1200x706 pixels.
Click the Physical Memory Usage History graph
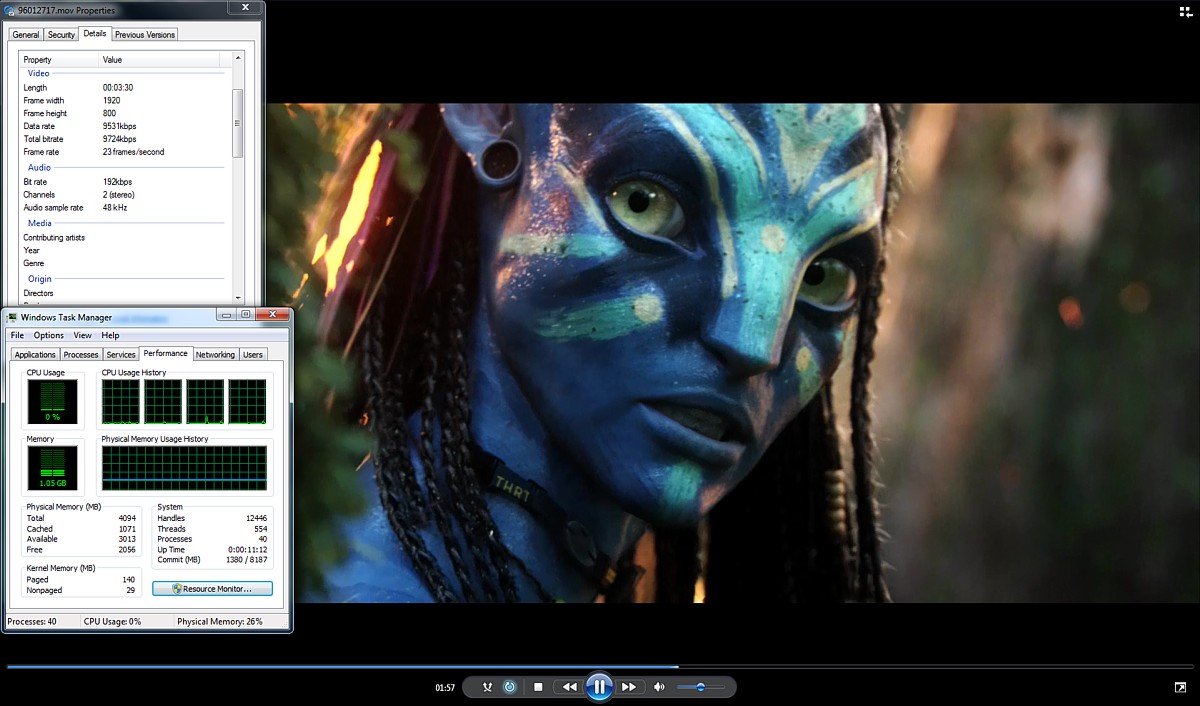pos(184,469)
